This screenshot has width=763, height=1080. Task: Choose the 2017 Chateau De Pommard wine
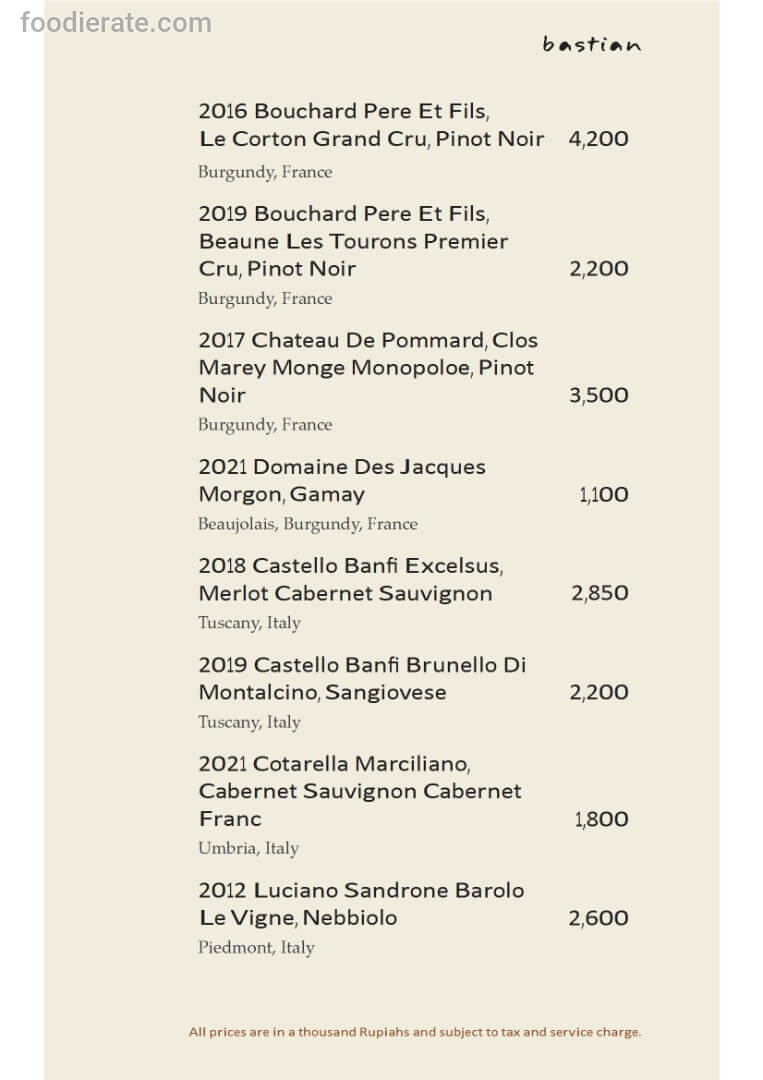(367, 367)
